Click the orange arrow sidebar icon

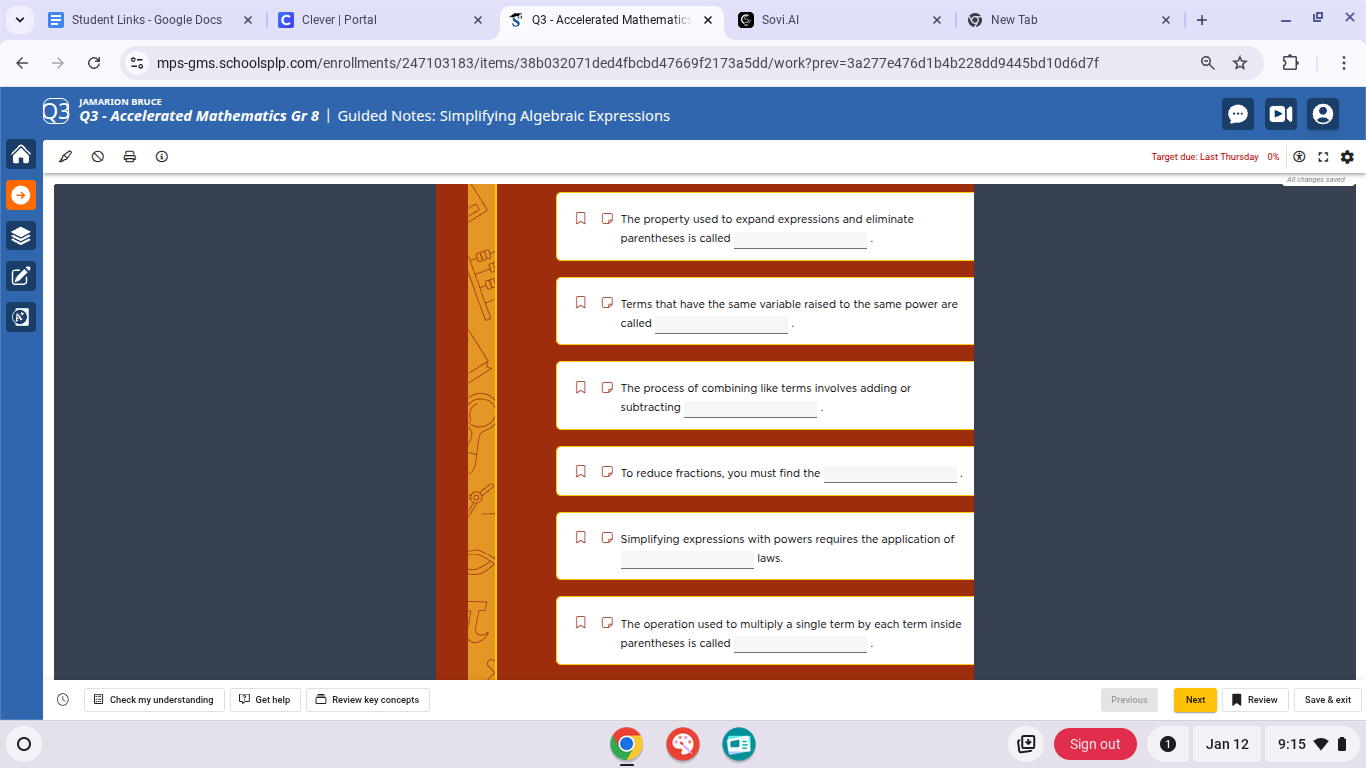[x=21, y=195]
